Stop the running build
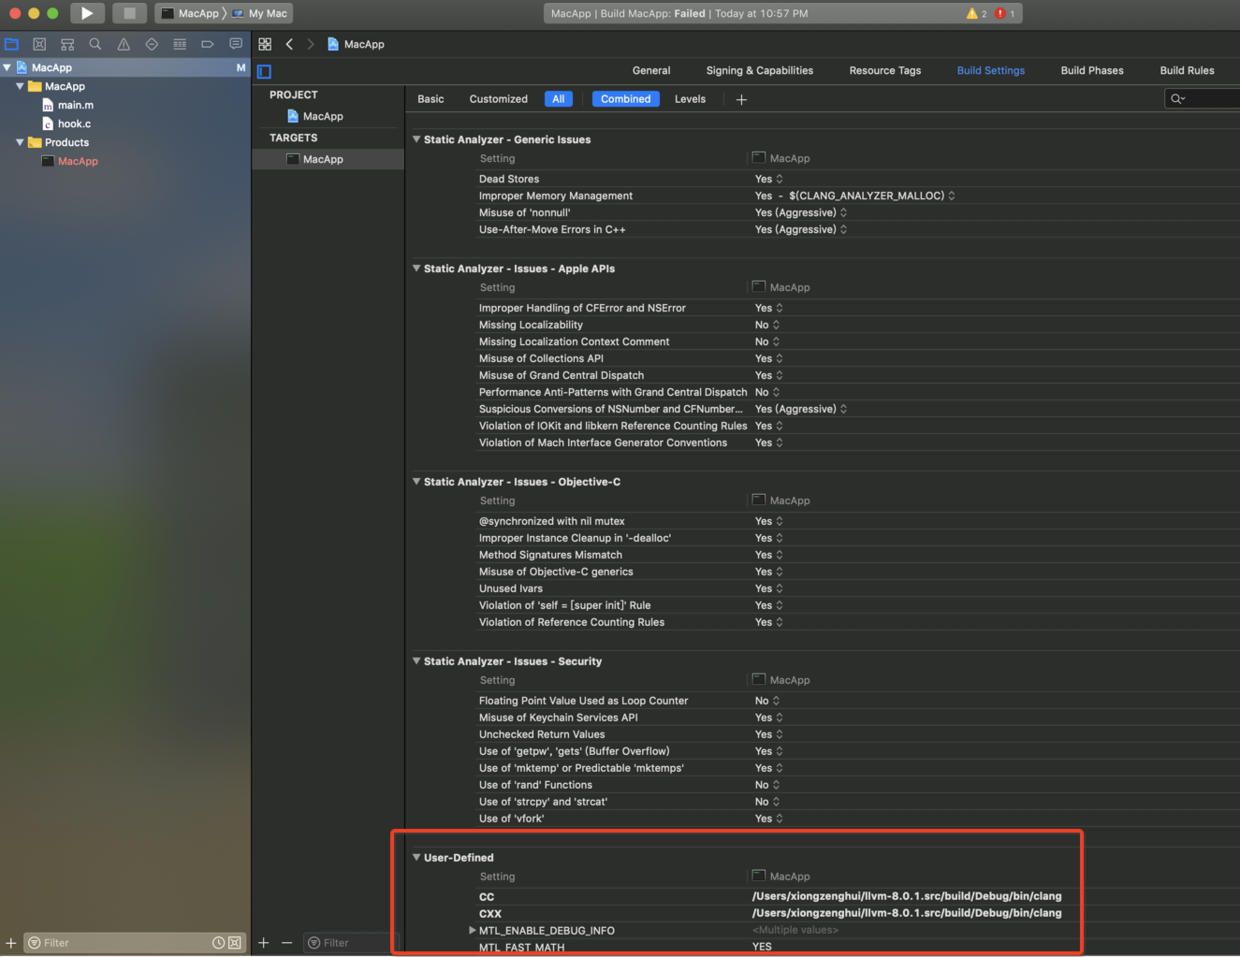 [x=129, y=13]
